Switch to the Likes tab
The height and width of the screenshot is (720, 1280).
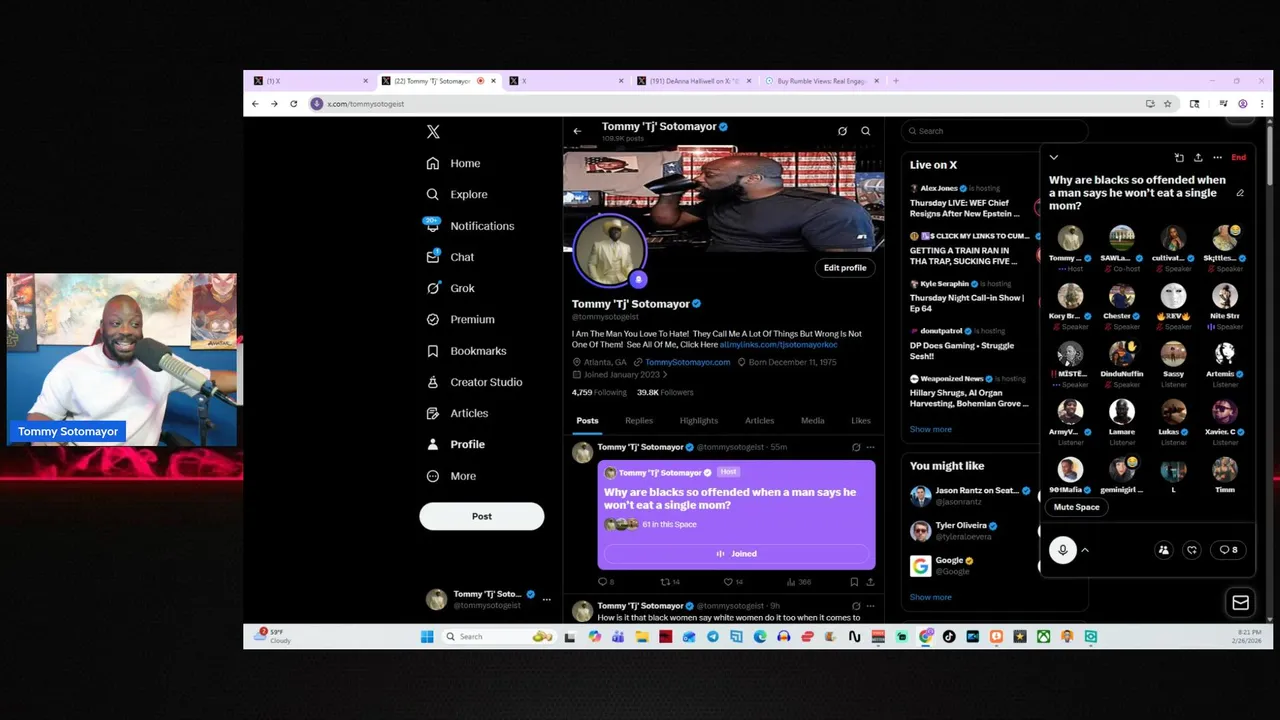click(x=861, y=421)
